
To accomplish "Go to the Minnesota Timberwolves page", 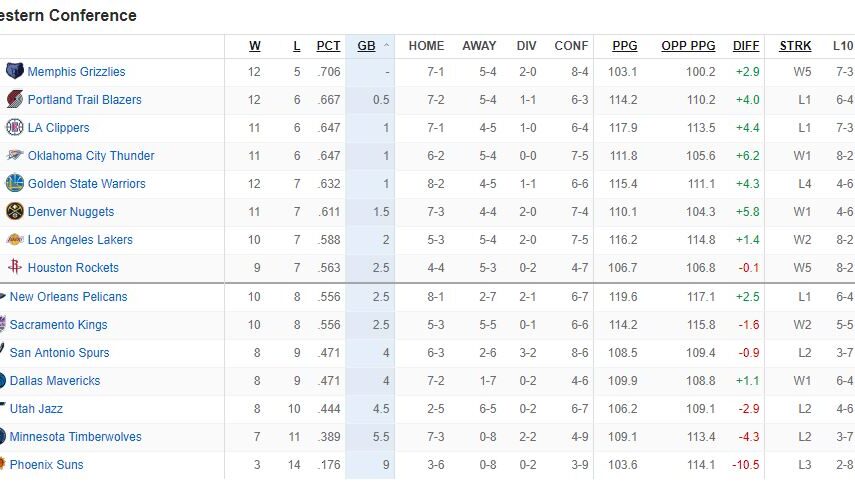I will (75, 437).
